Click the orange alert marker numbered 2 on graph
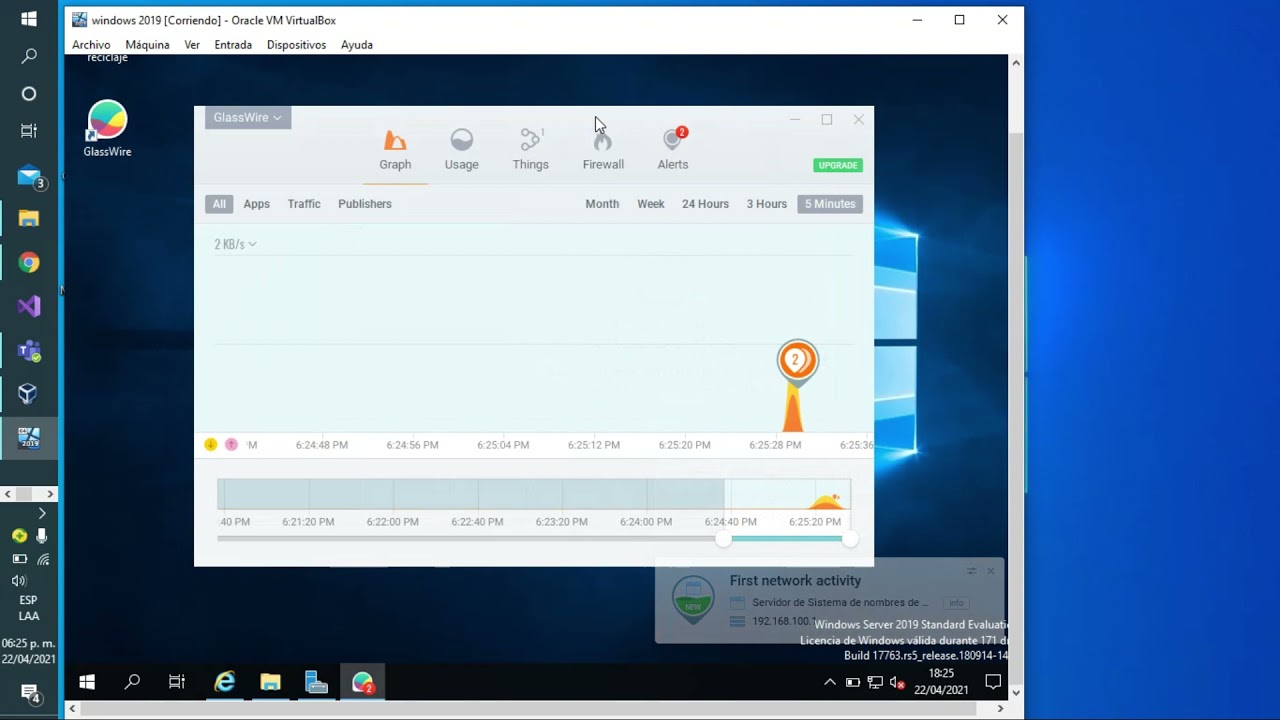 (x=797, y=361)
